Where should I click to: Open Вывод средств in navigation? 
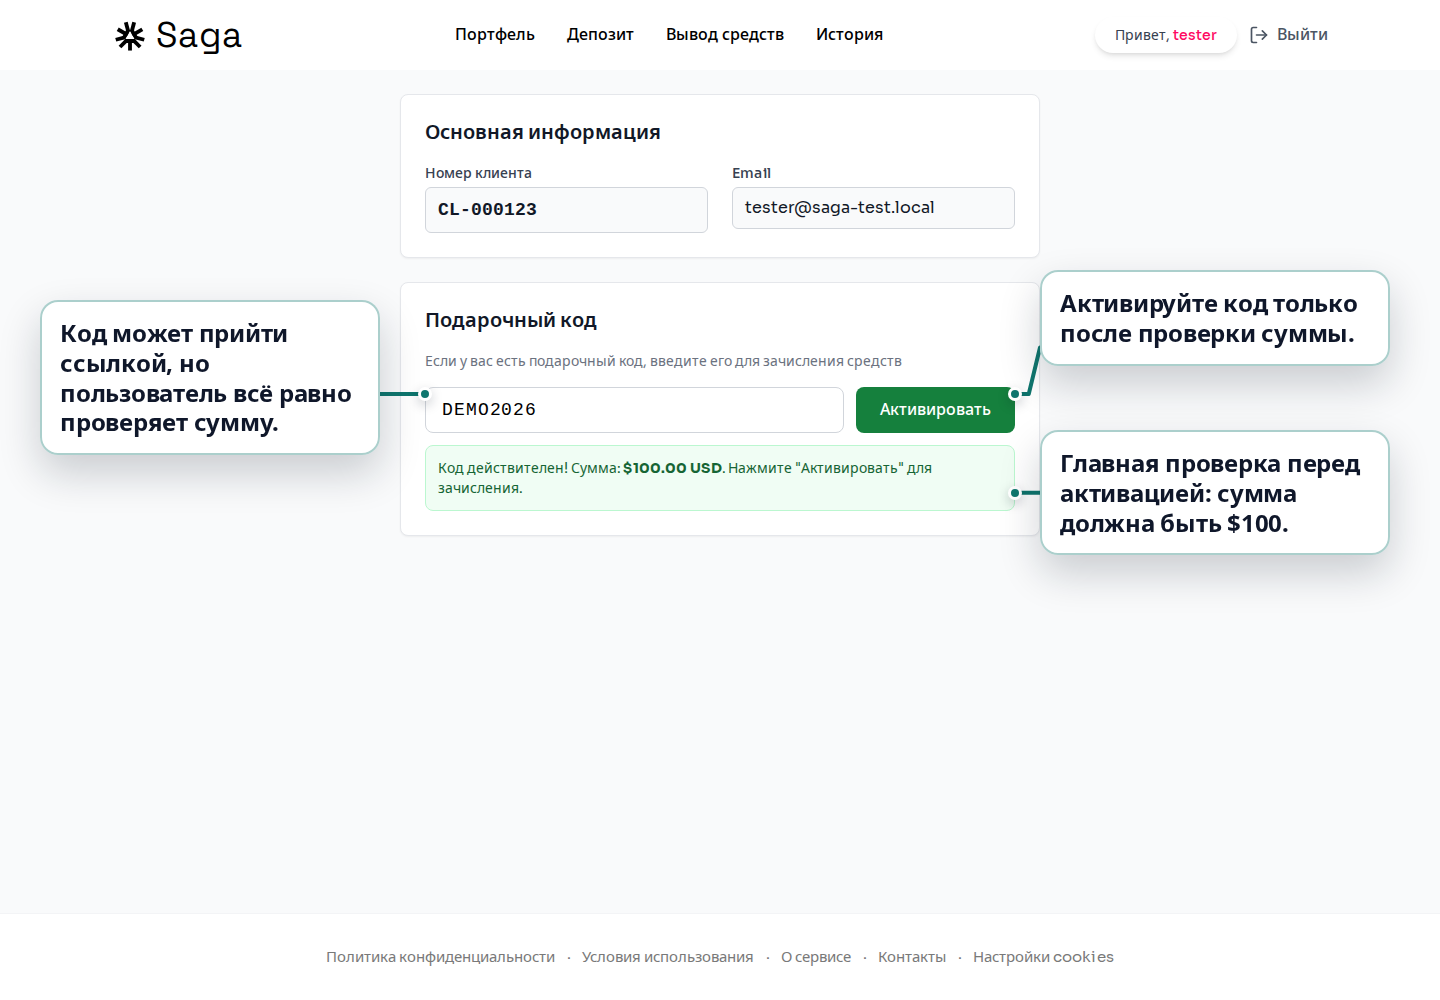724,35
